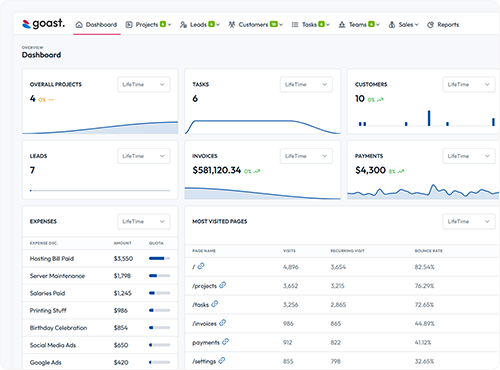Click the Dashboard home icon
The height and width of the screenshot is (370, 500).
(x=79, y=25)
